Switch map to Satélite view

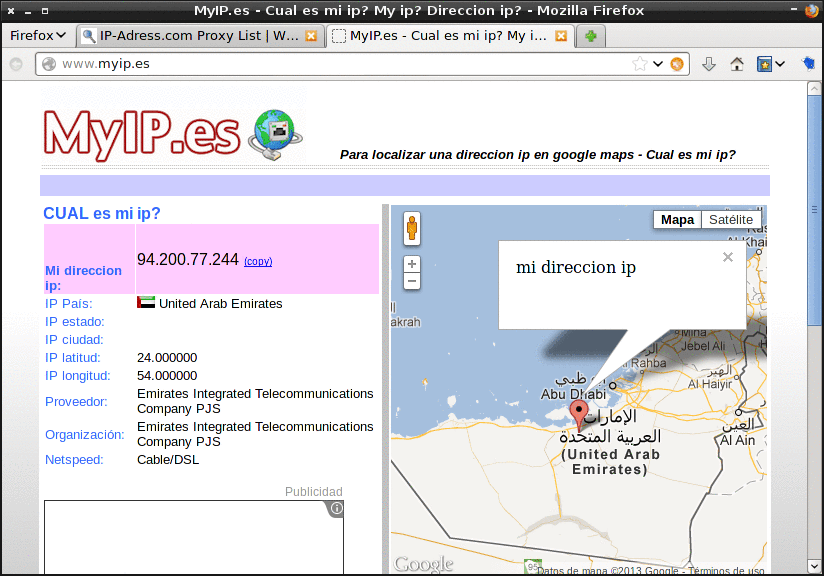(x=731, y=220)
